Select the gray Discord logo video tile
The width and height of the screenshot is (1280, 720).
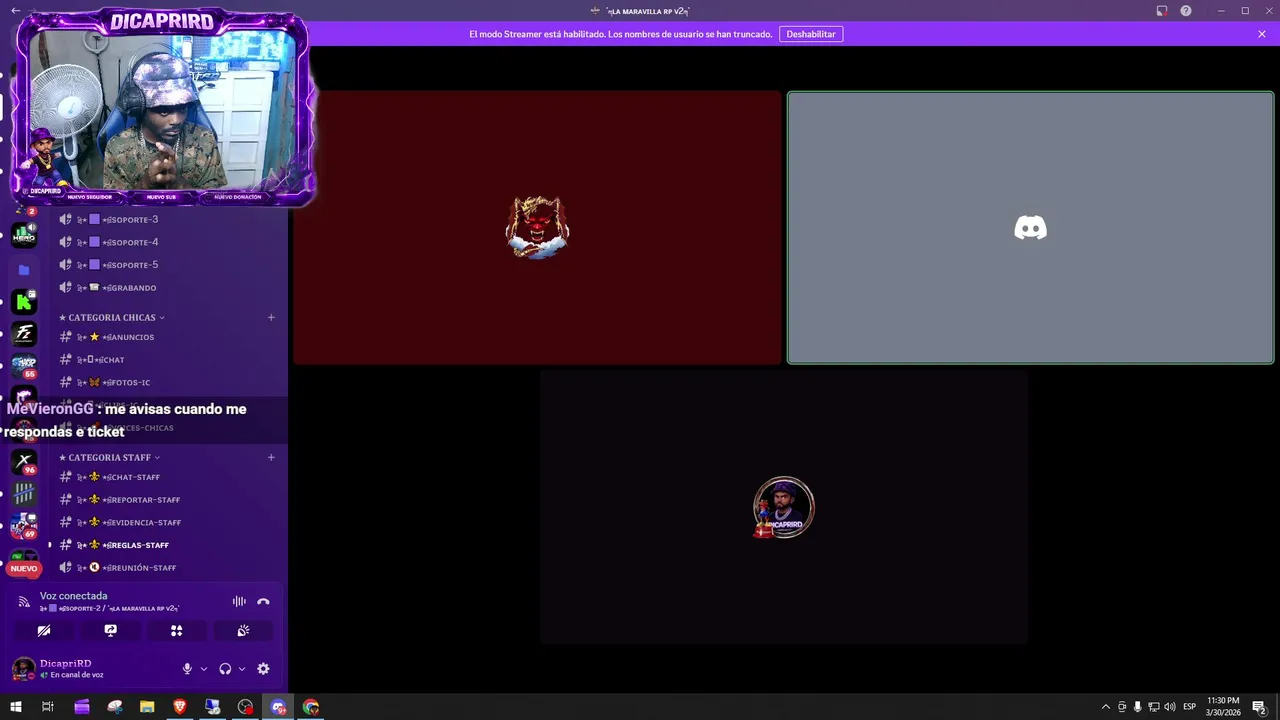1030,228
